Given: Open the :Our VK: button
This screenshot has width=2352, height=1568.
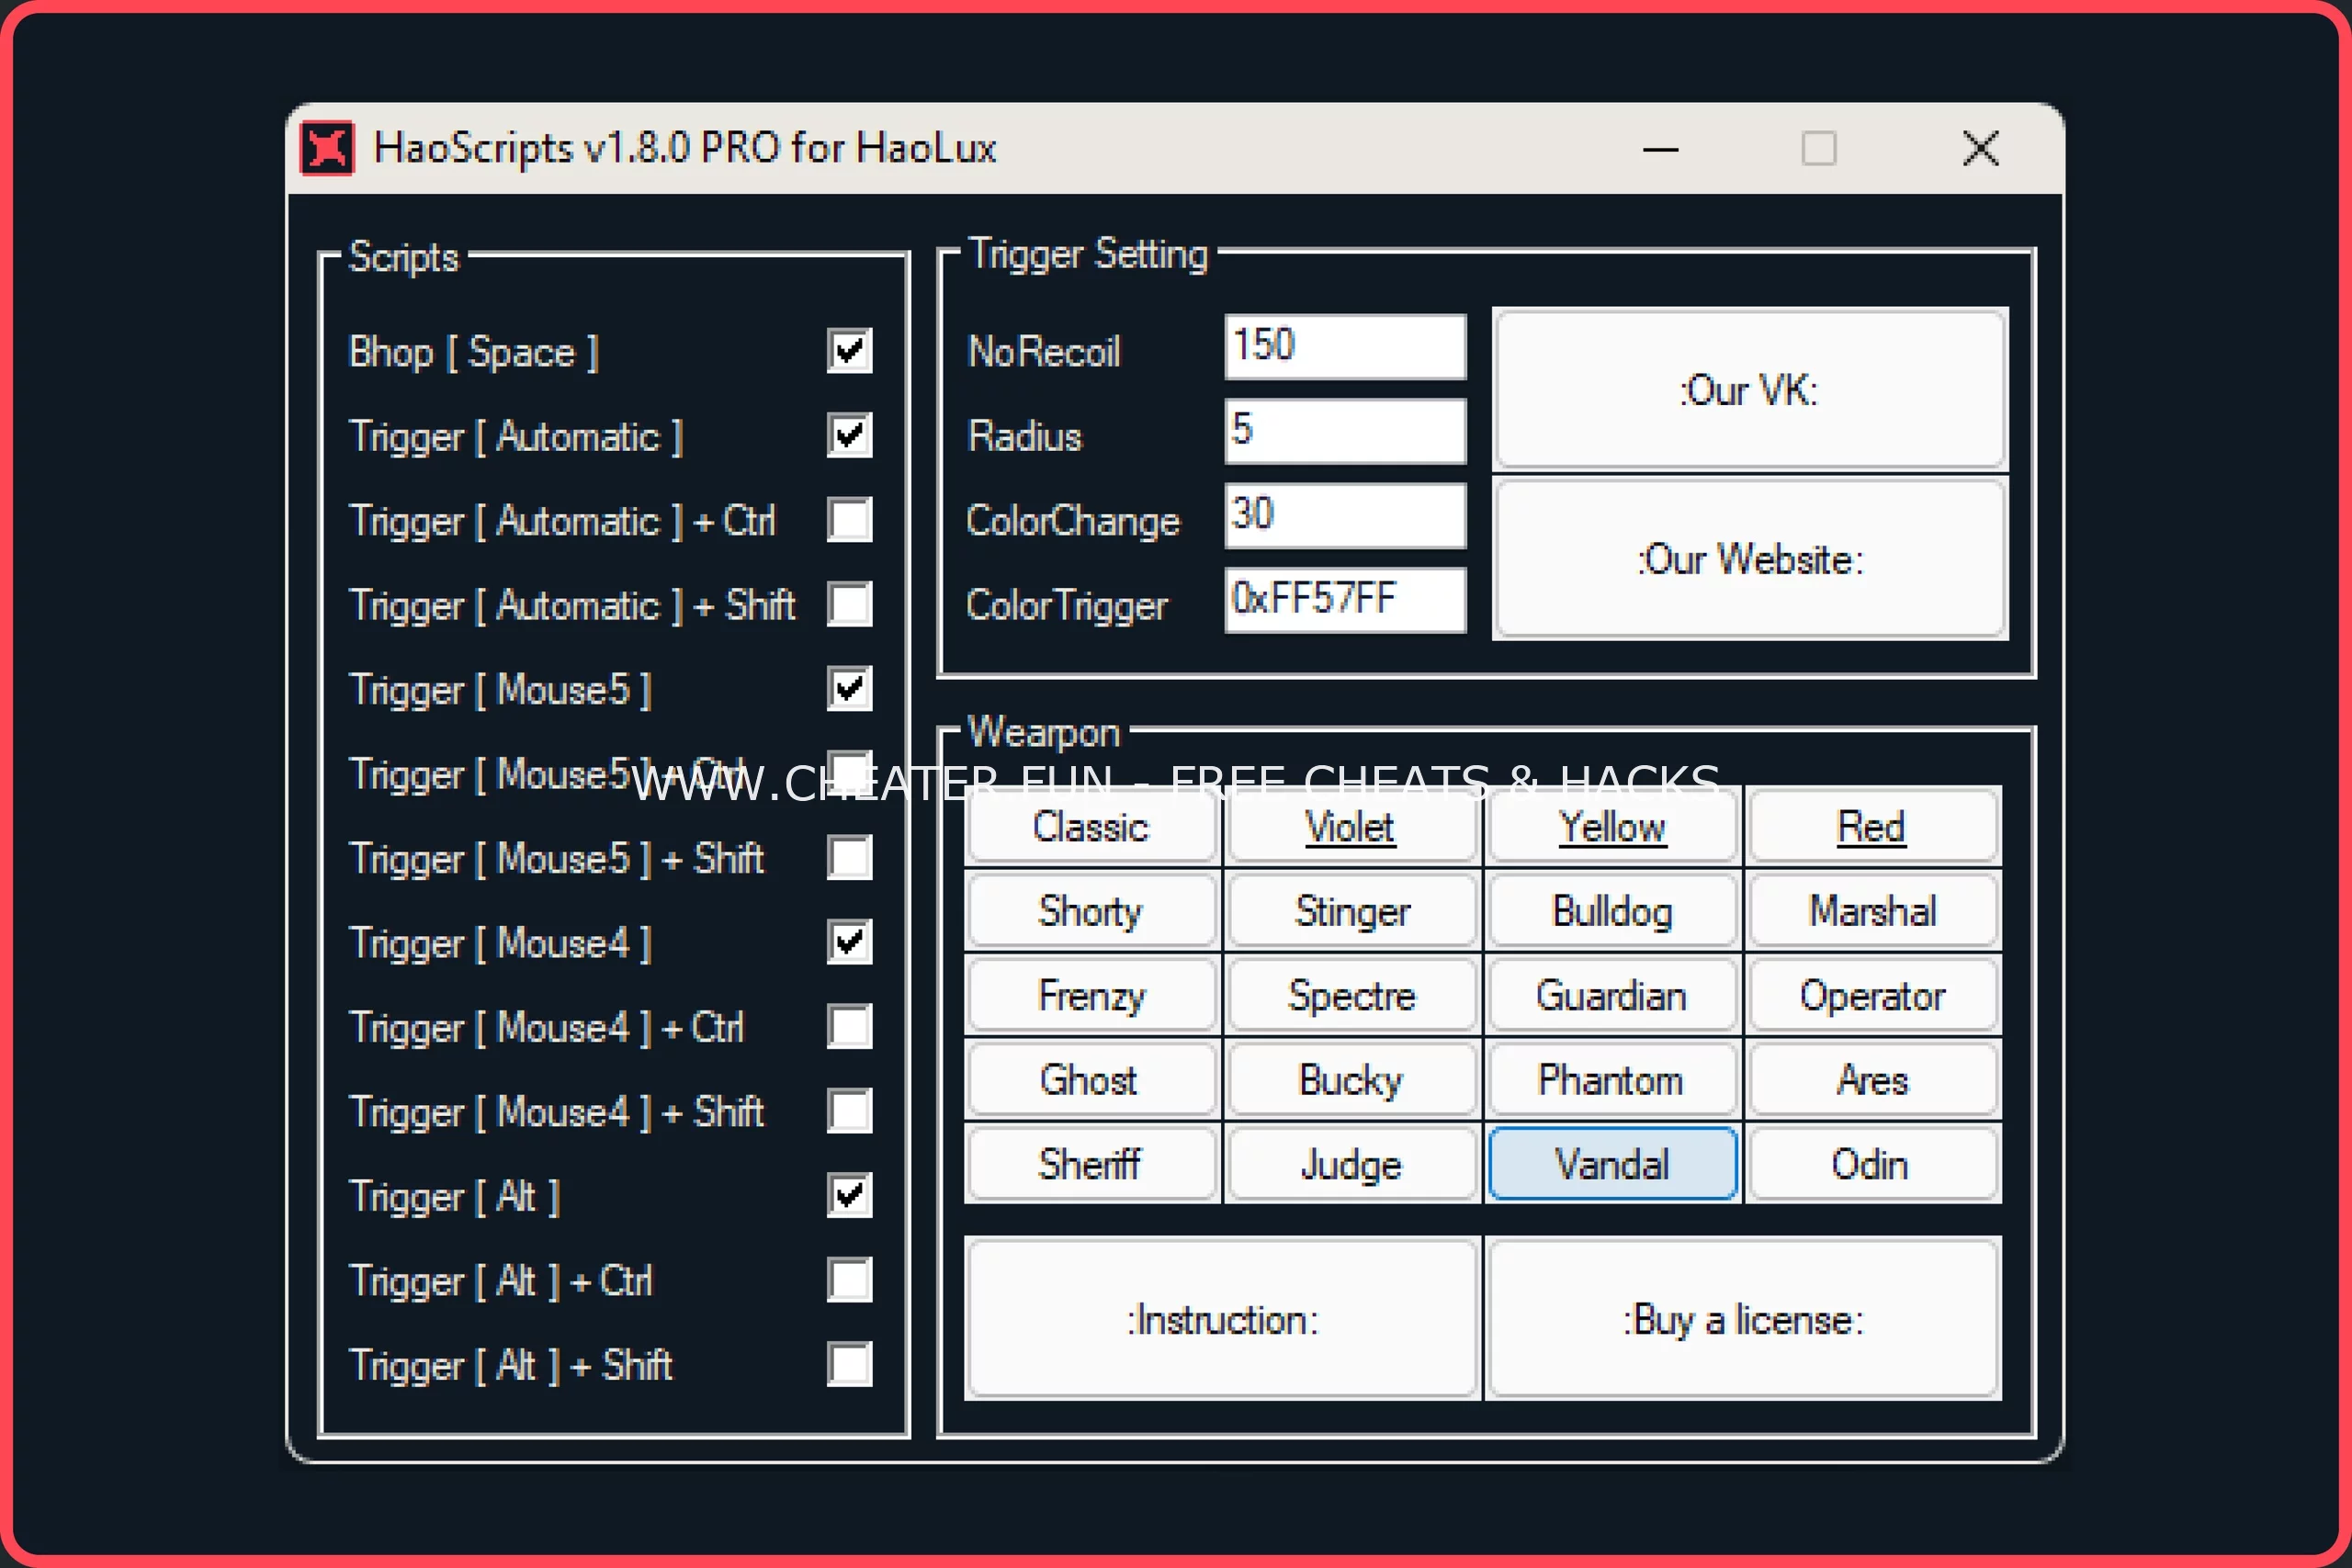Looking at the screenshot, I should 1750,389.
